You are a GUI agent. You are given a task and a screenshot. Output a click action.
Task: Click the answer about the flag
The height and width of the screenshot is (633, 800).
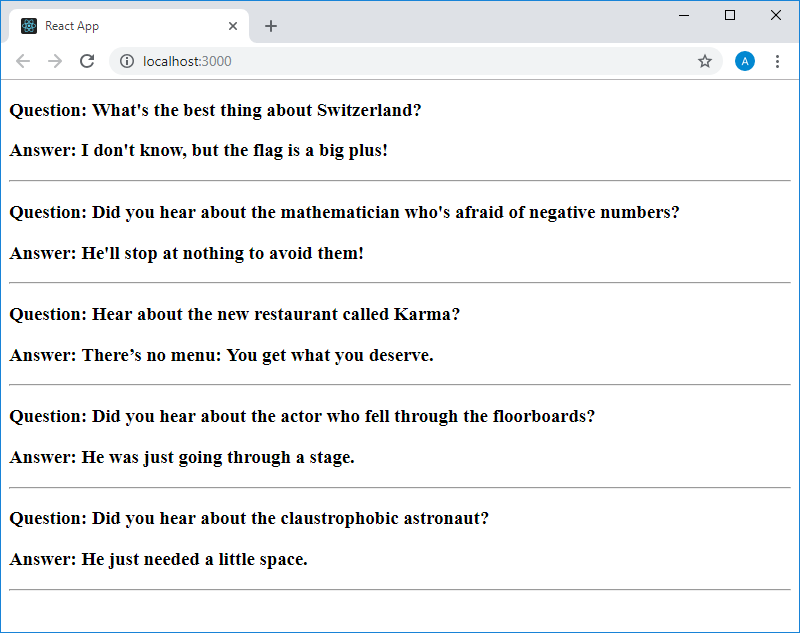point(198,151)
